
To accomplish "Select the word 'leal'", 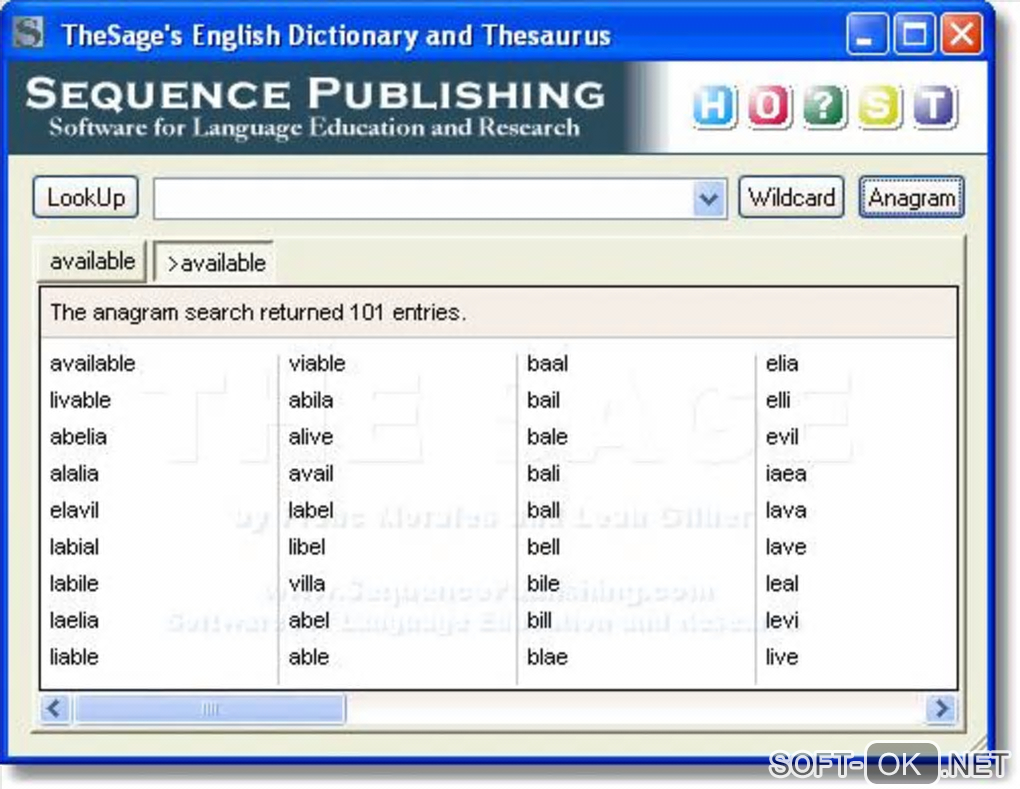I will (x=782, y=583).
